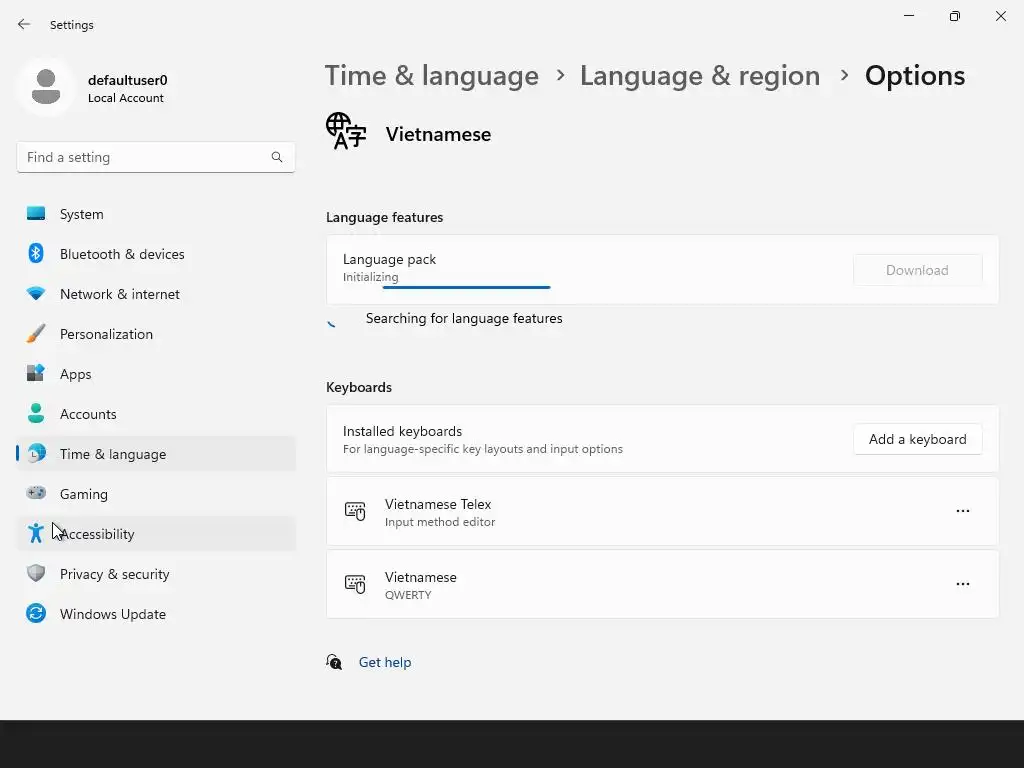The image size is (1024, 768).
Task: Click the Find a setting search field
Action: pyautogui.click(x=145, y=157)
